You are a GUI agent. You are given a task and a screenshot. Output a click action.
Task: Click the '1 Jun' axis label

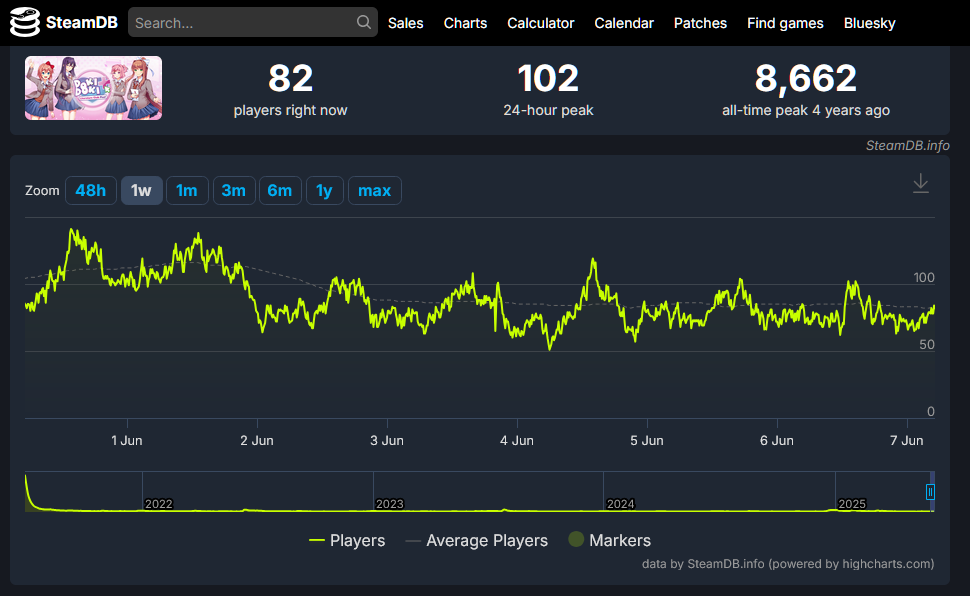pyautogui.click(x=127, y=441)
